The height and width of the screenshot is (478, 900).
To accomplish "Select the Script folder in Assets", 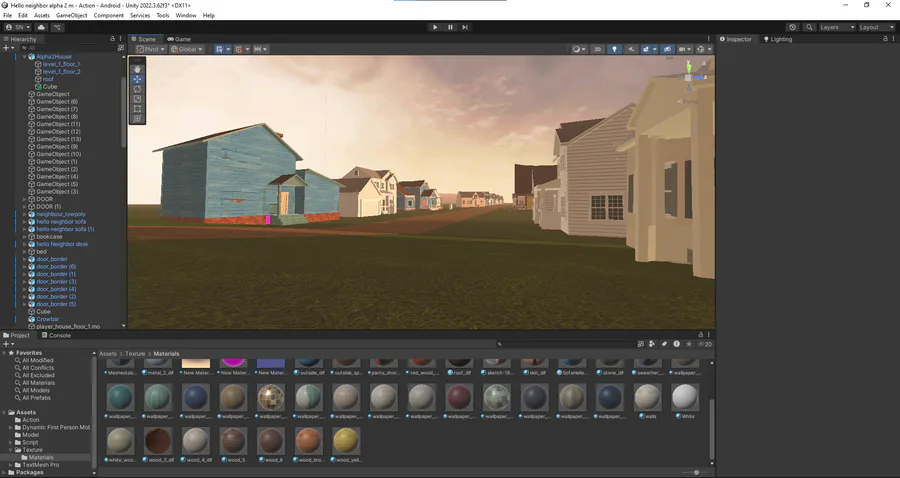I will tap(30, 442).
